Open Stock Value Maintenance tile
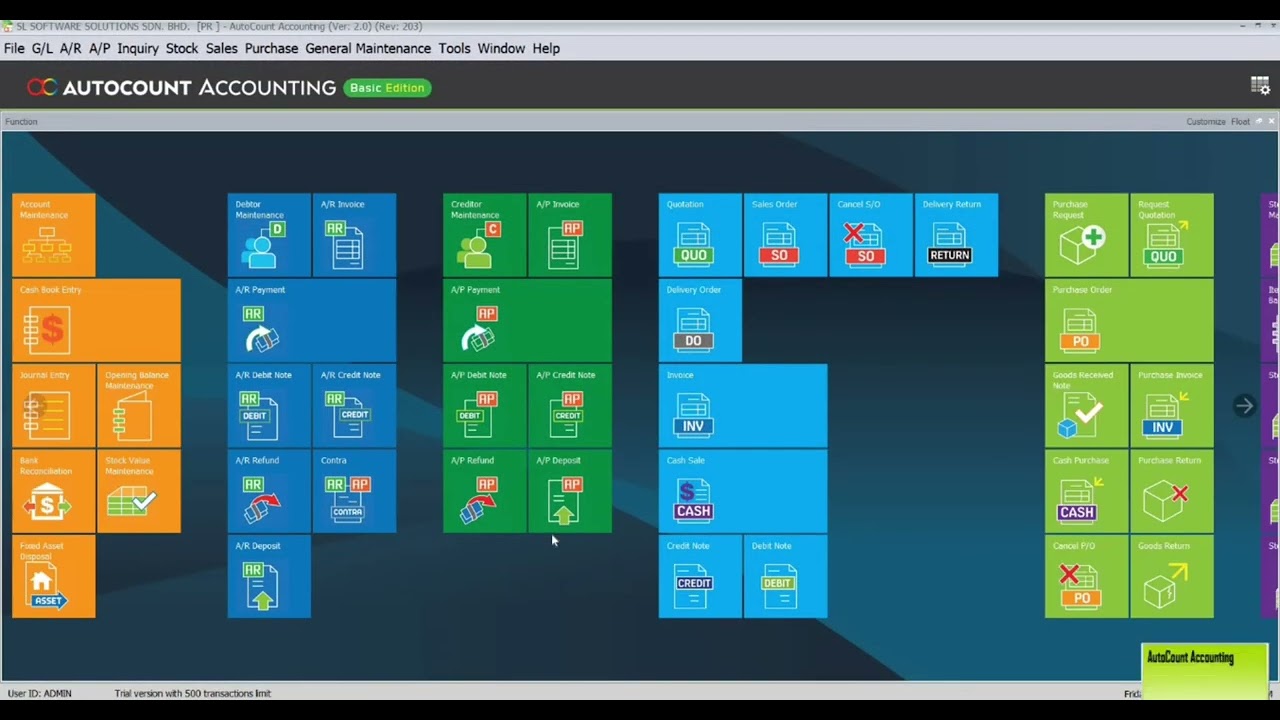 coord(139,491)
